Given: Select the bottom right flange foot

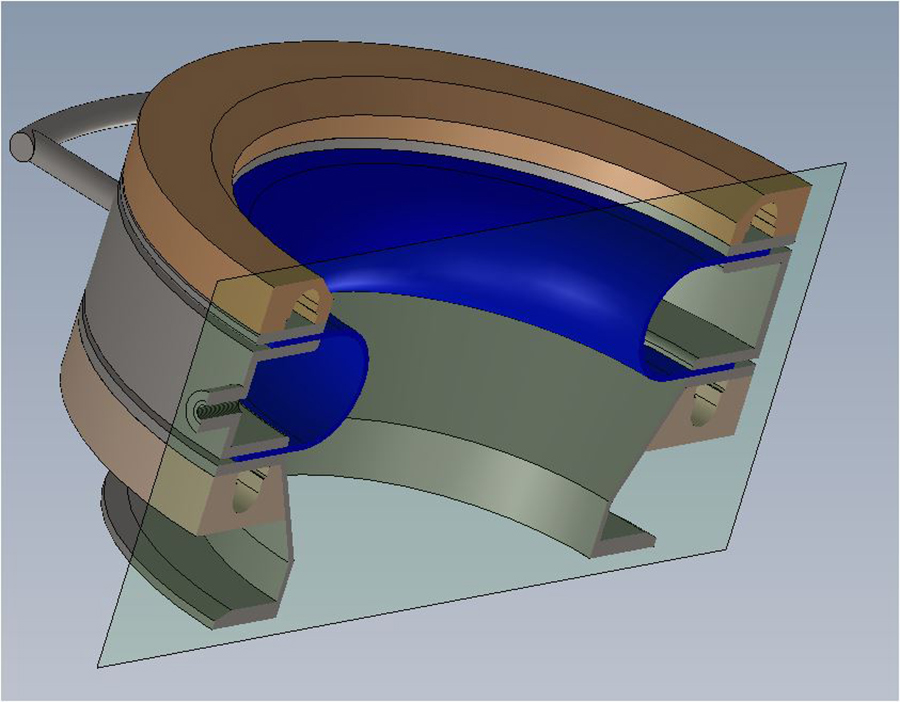Looking at the screenshot, I should [x=625, y=533].
